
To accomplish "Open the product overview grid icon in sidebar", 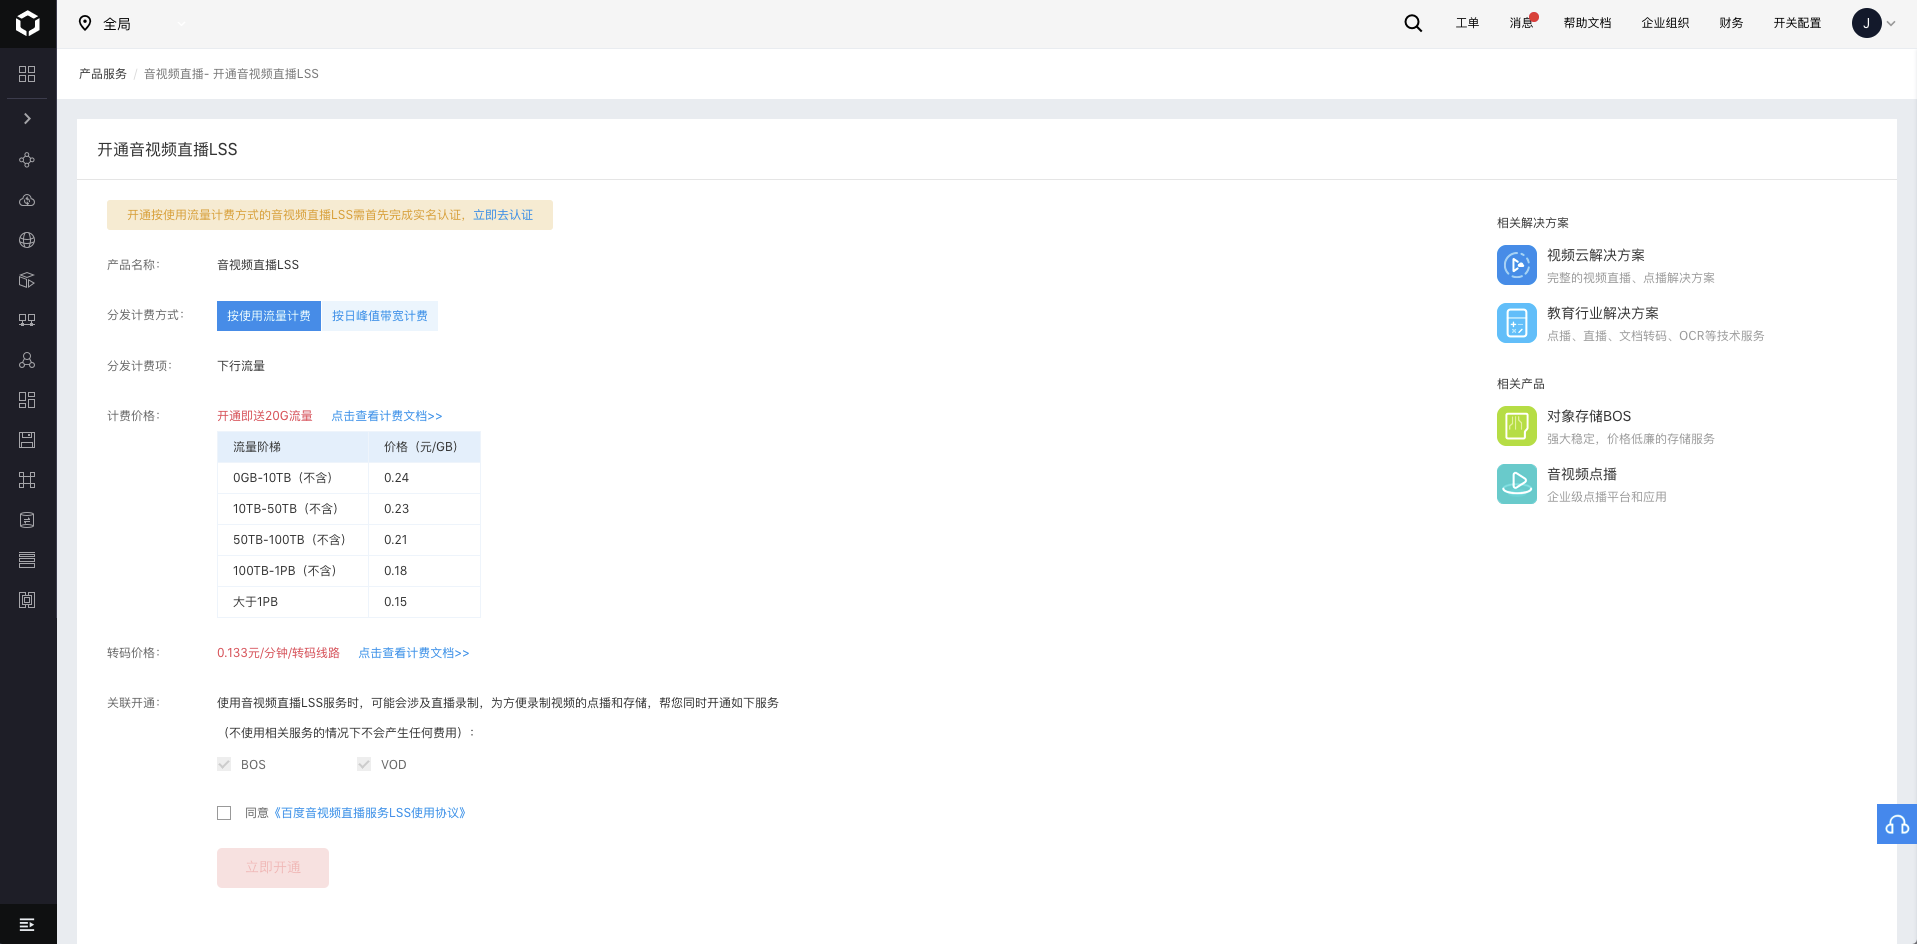I will [27, 74].
